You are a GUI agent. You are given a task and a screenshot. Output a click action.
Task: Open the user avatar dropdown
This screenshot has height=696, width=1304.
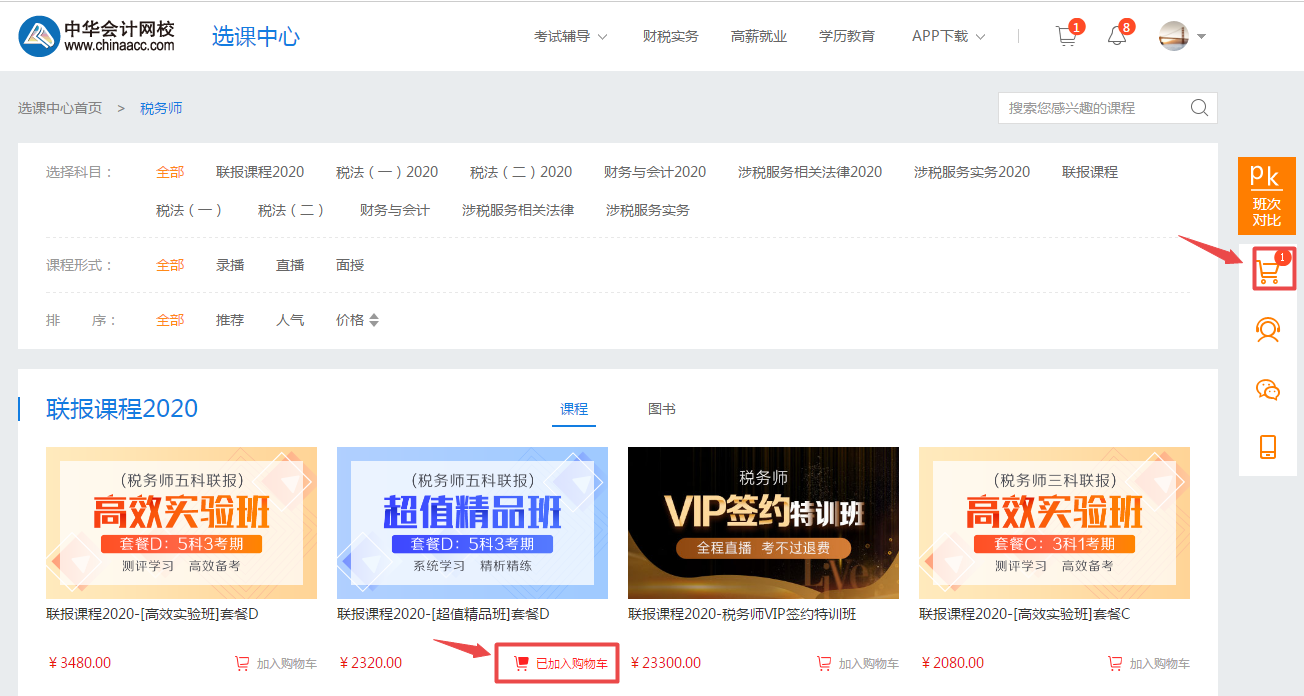pos(1182,34)
